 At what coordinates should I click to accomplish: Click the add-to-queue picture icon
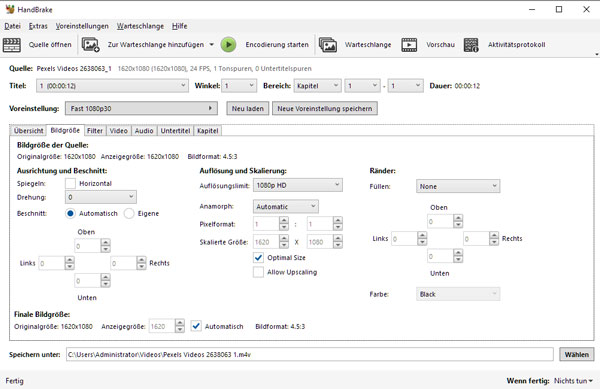91,45
